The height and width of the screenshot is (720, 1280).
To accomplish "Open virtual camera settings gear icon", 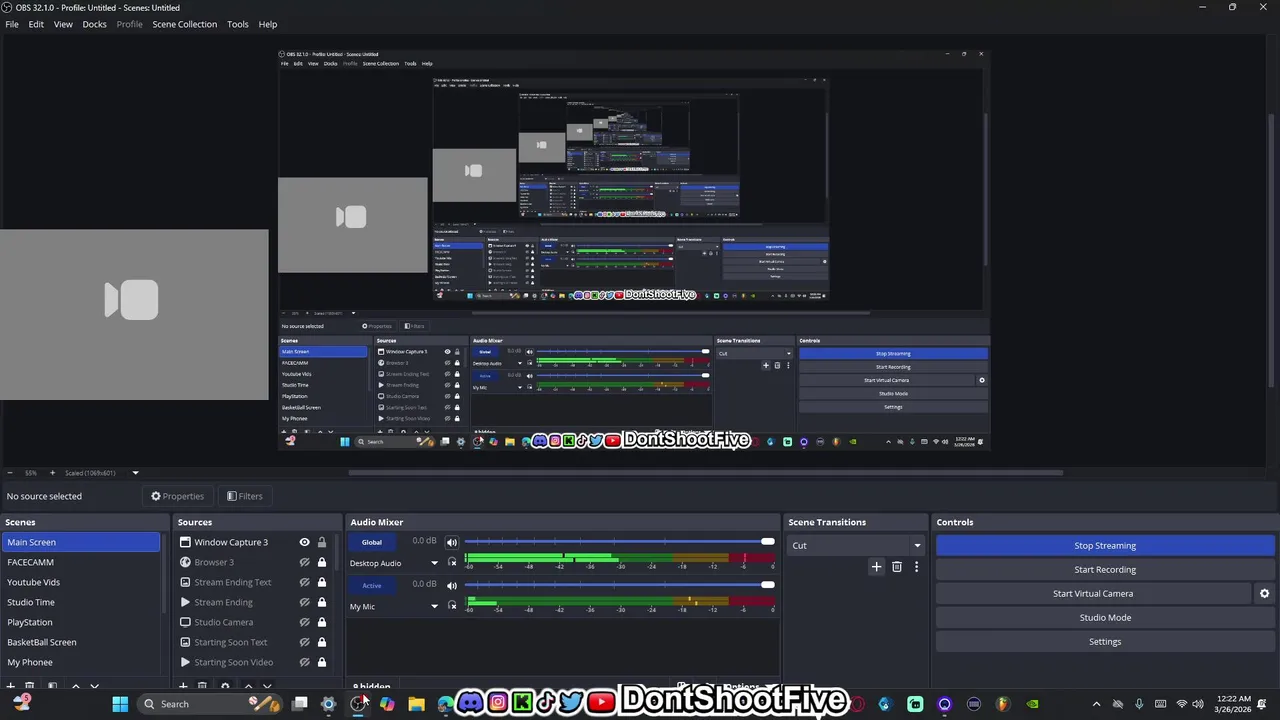I will click(1264, 594).
